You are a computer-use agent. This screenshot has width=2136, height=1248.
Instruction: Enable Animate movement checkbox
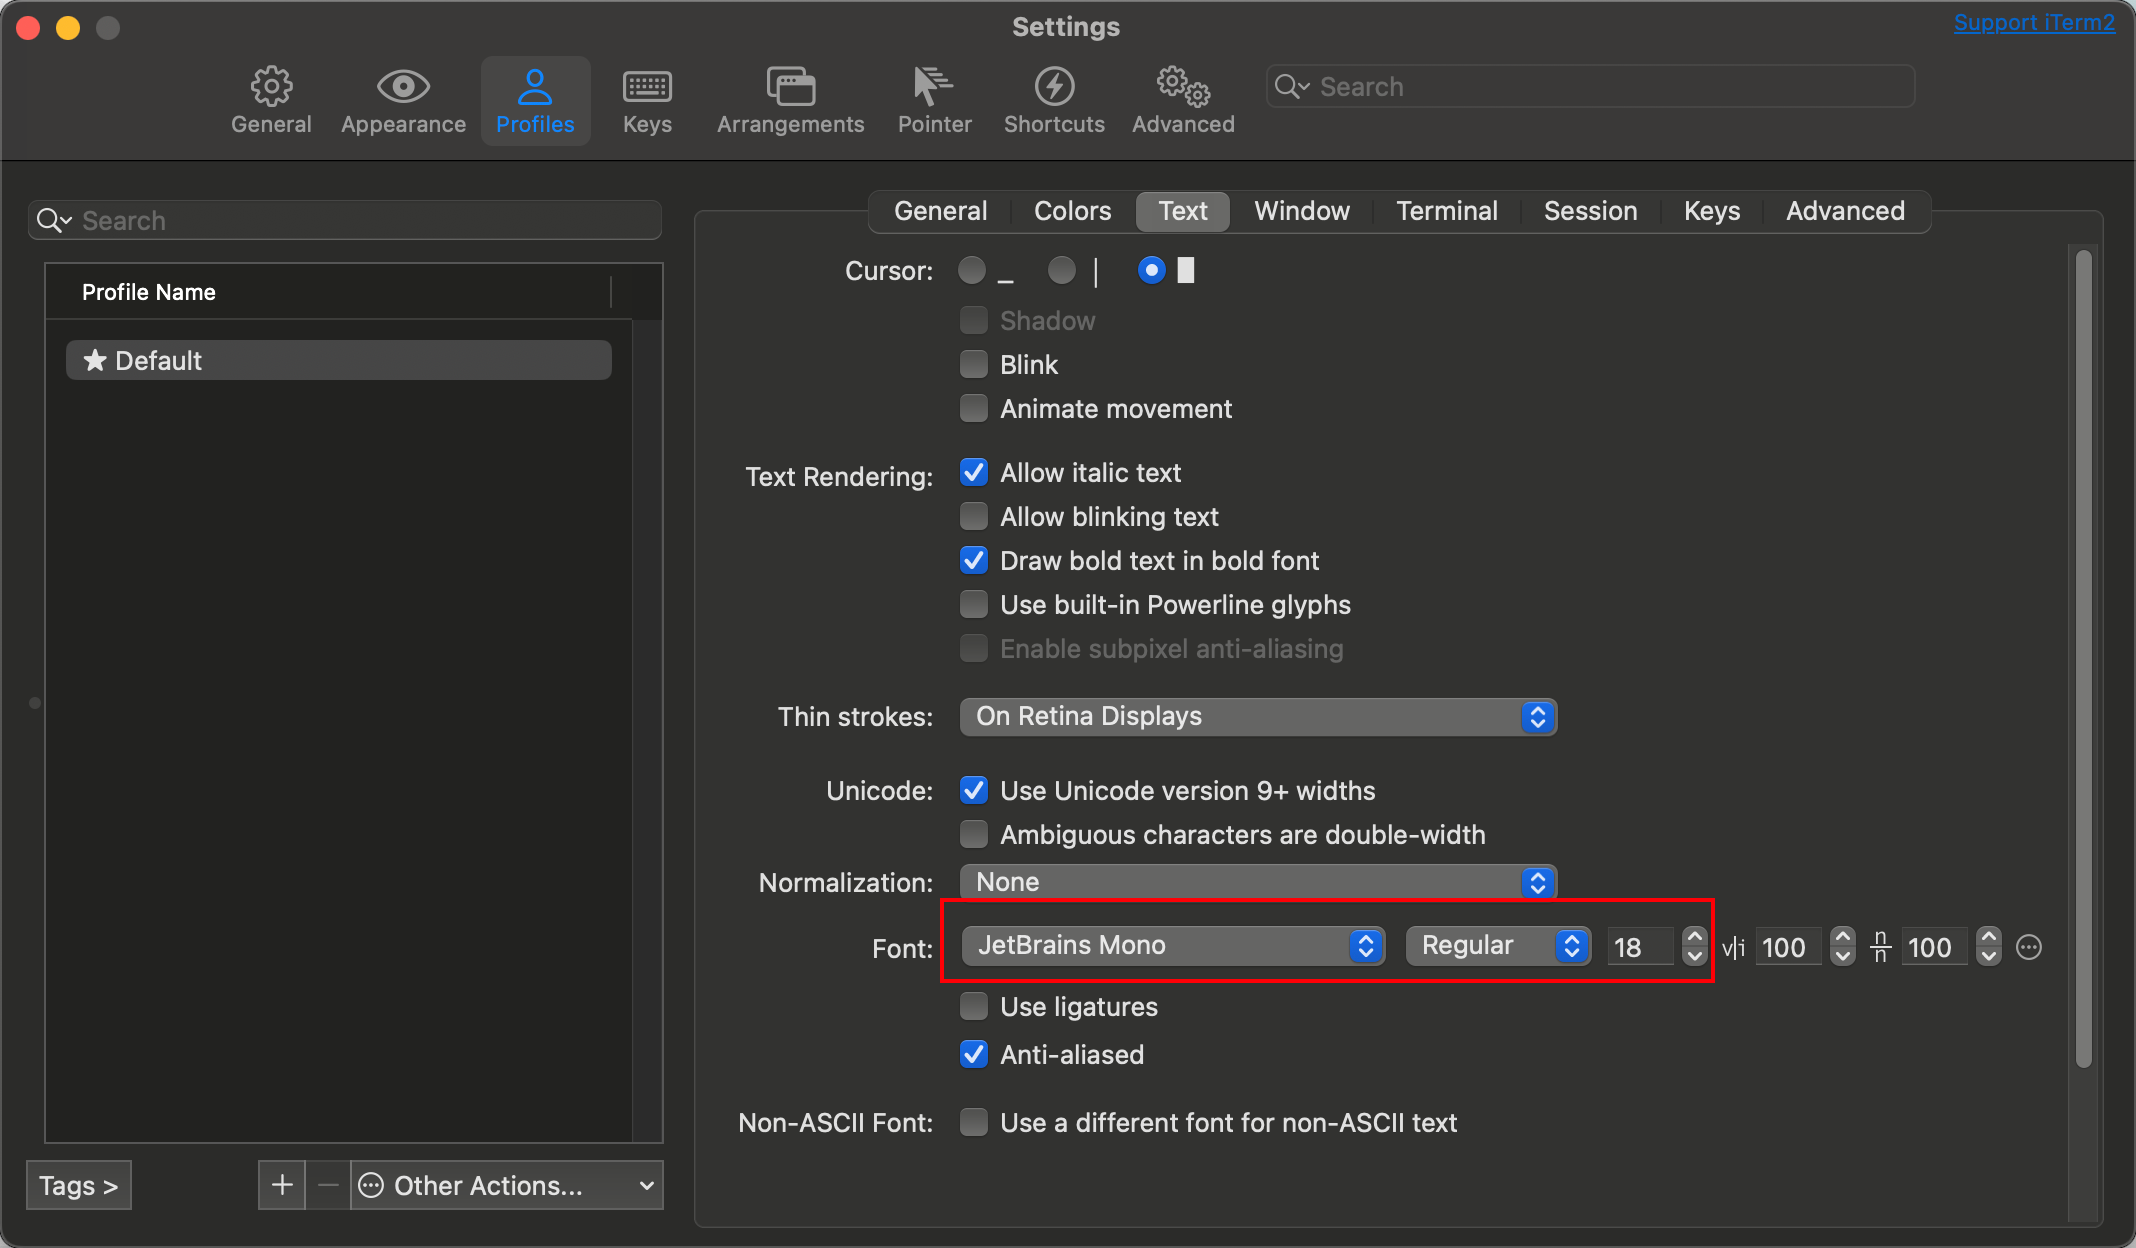tap(974, 408)
